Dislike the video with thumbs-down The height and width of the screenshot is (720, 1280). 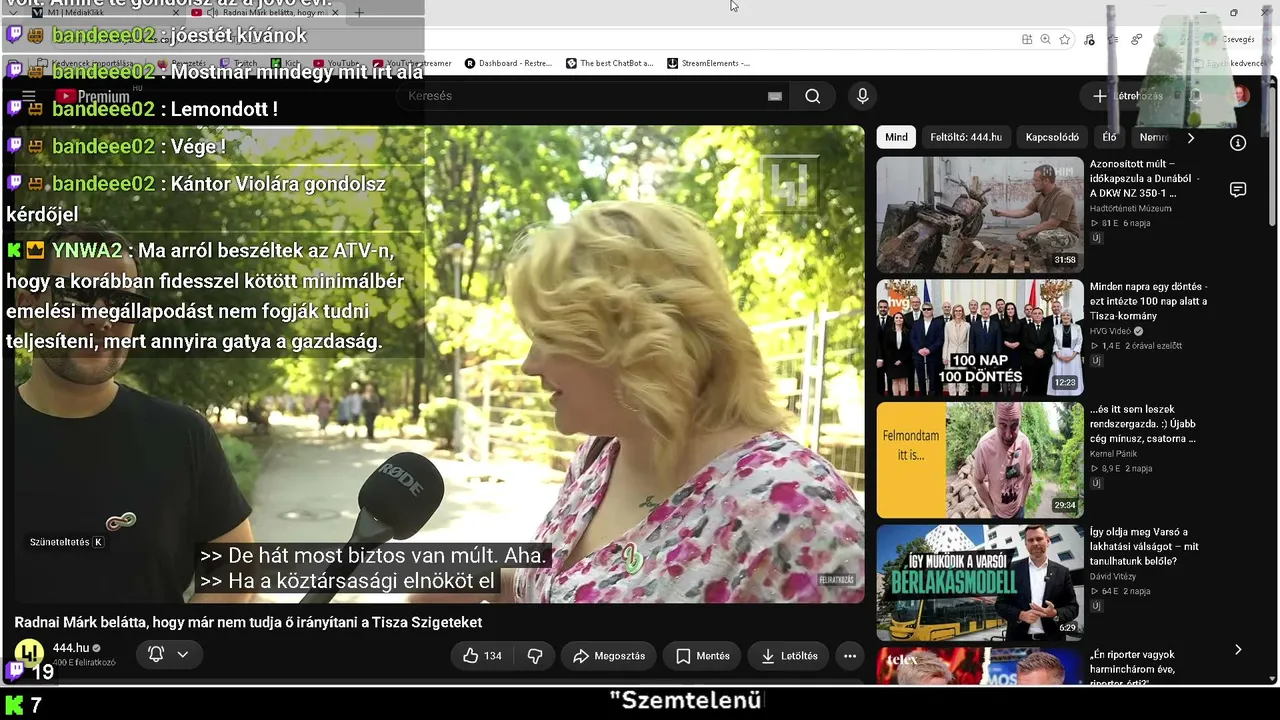535,656
